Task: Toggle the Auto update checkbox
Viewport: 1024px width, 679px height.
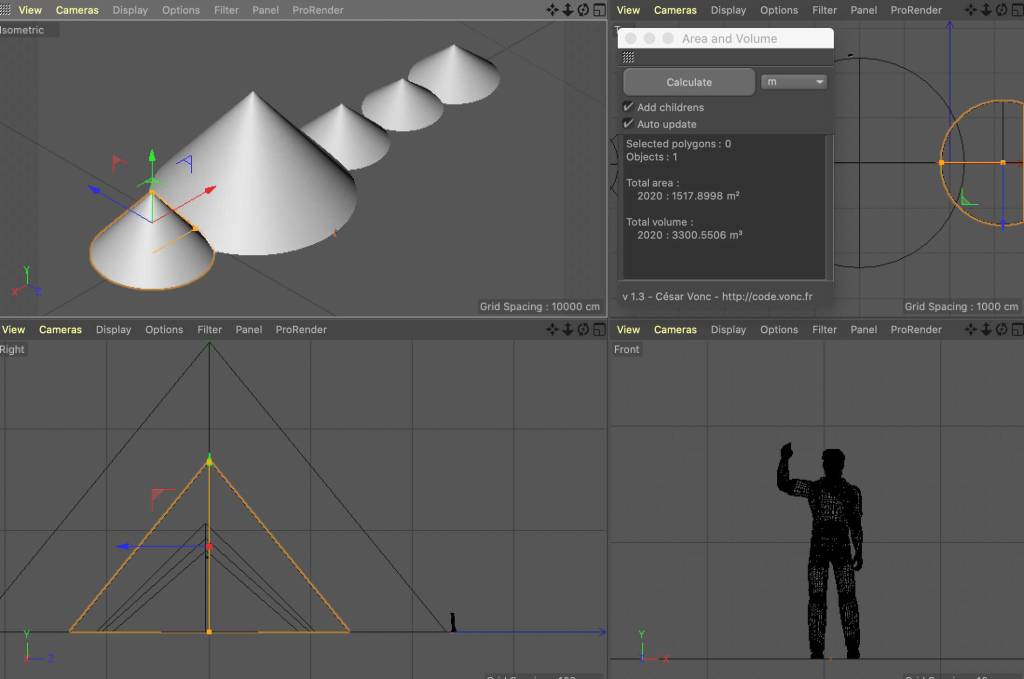Action: tap(629, 124)
